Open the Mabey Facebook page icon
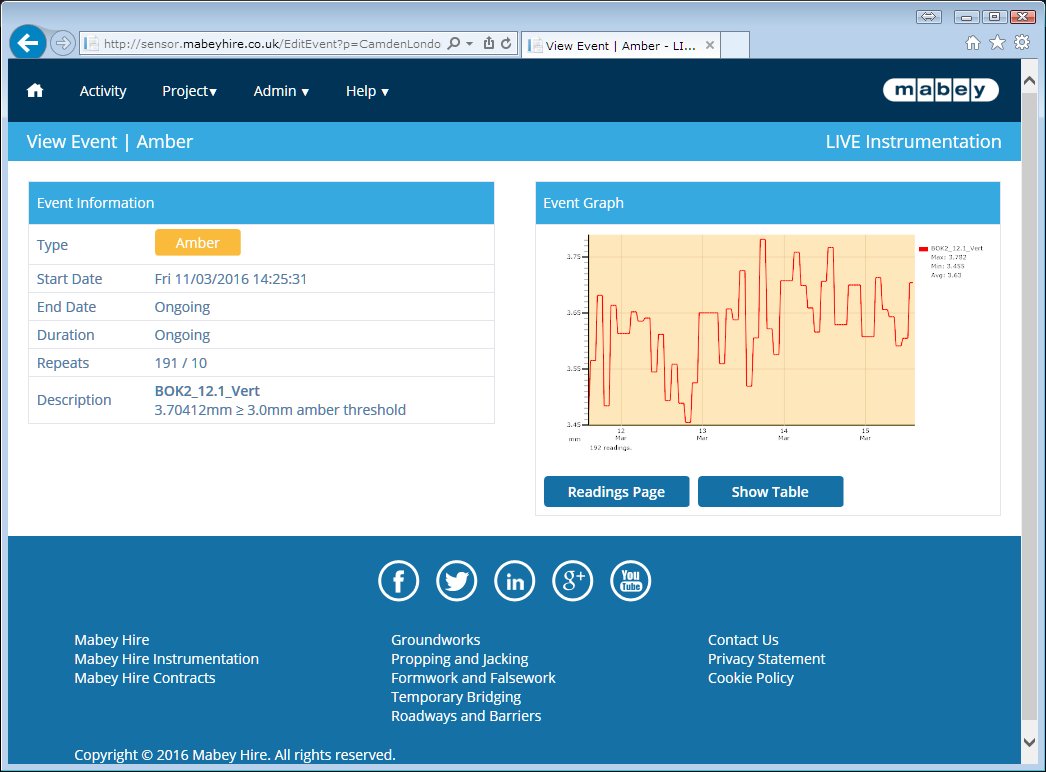 click(398, 581)
